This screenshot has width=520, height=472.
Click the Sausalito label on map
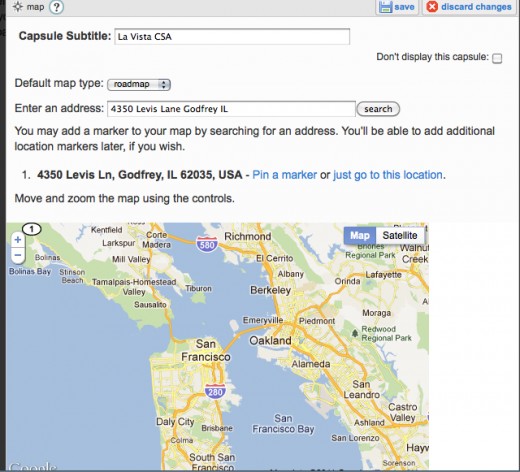pos(150,305)
